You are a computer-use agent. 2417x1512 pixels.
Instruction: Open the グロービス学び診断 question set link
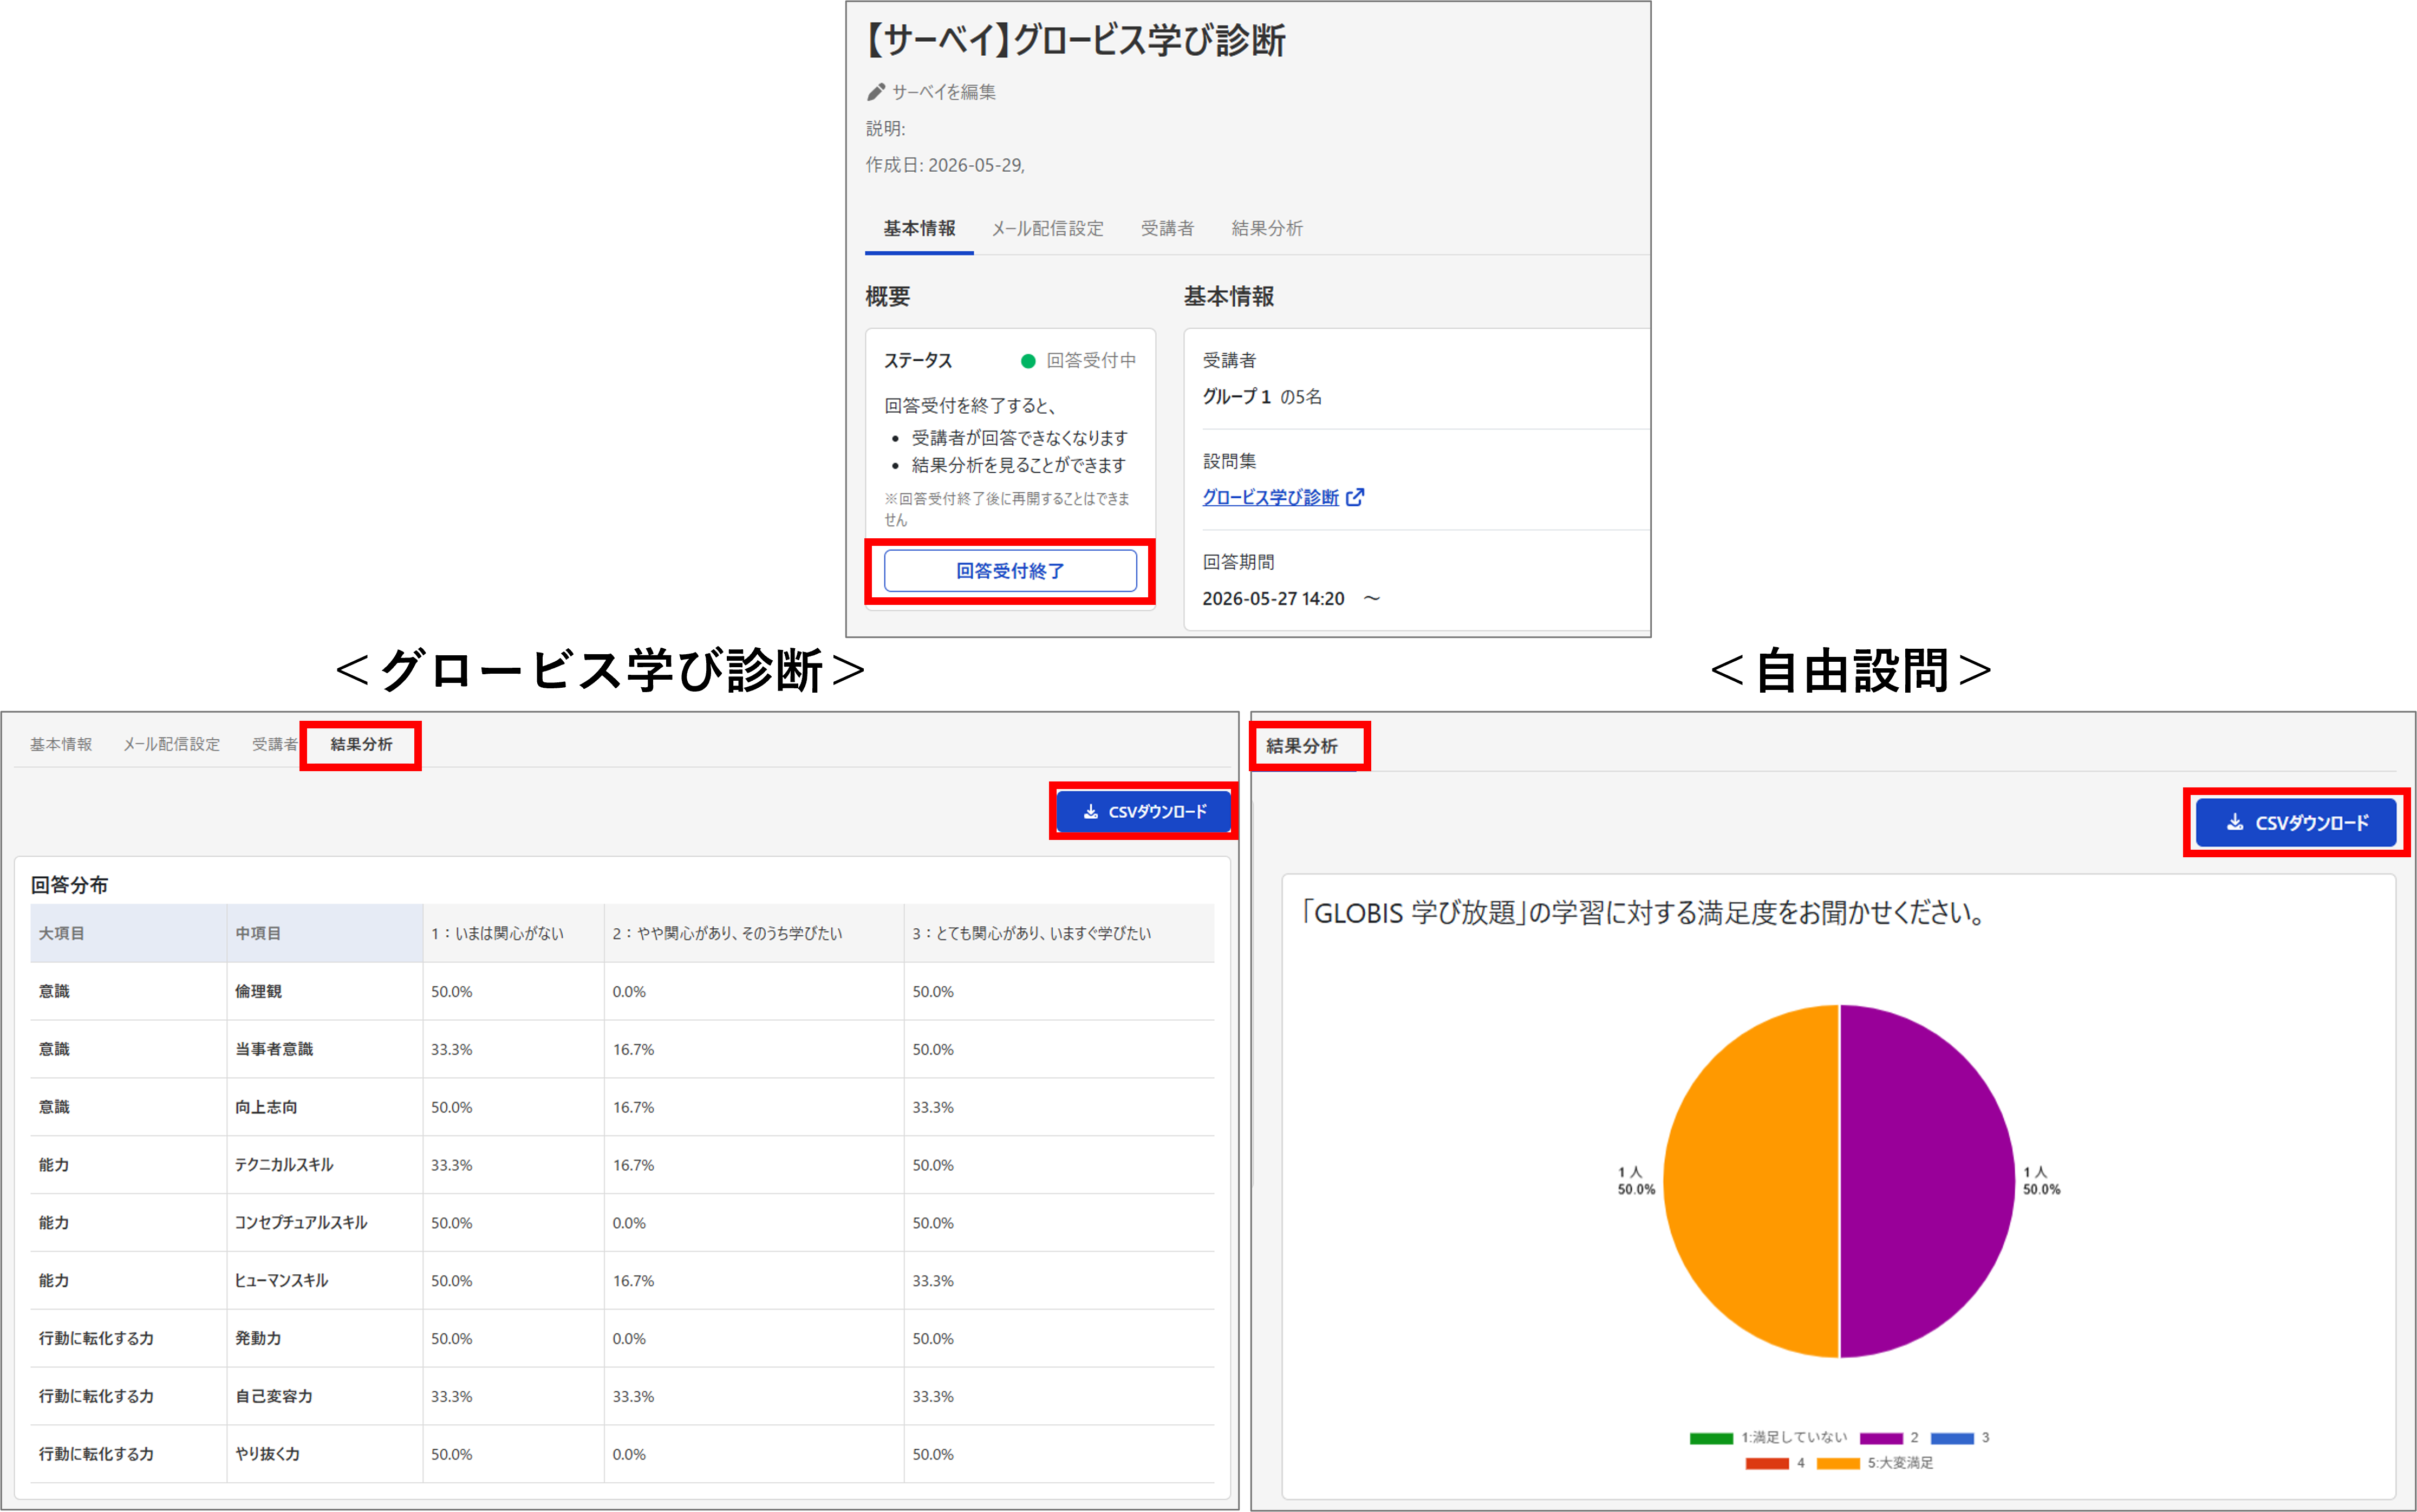coord(1270,497)
